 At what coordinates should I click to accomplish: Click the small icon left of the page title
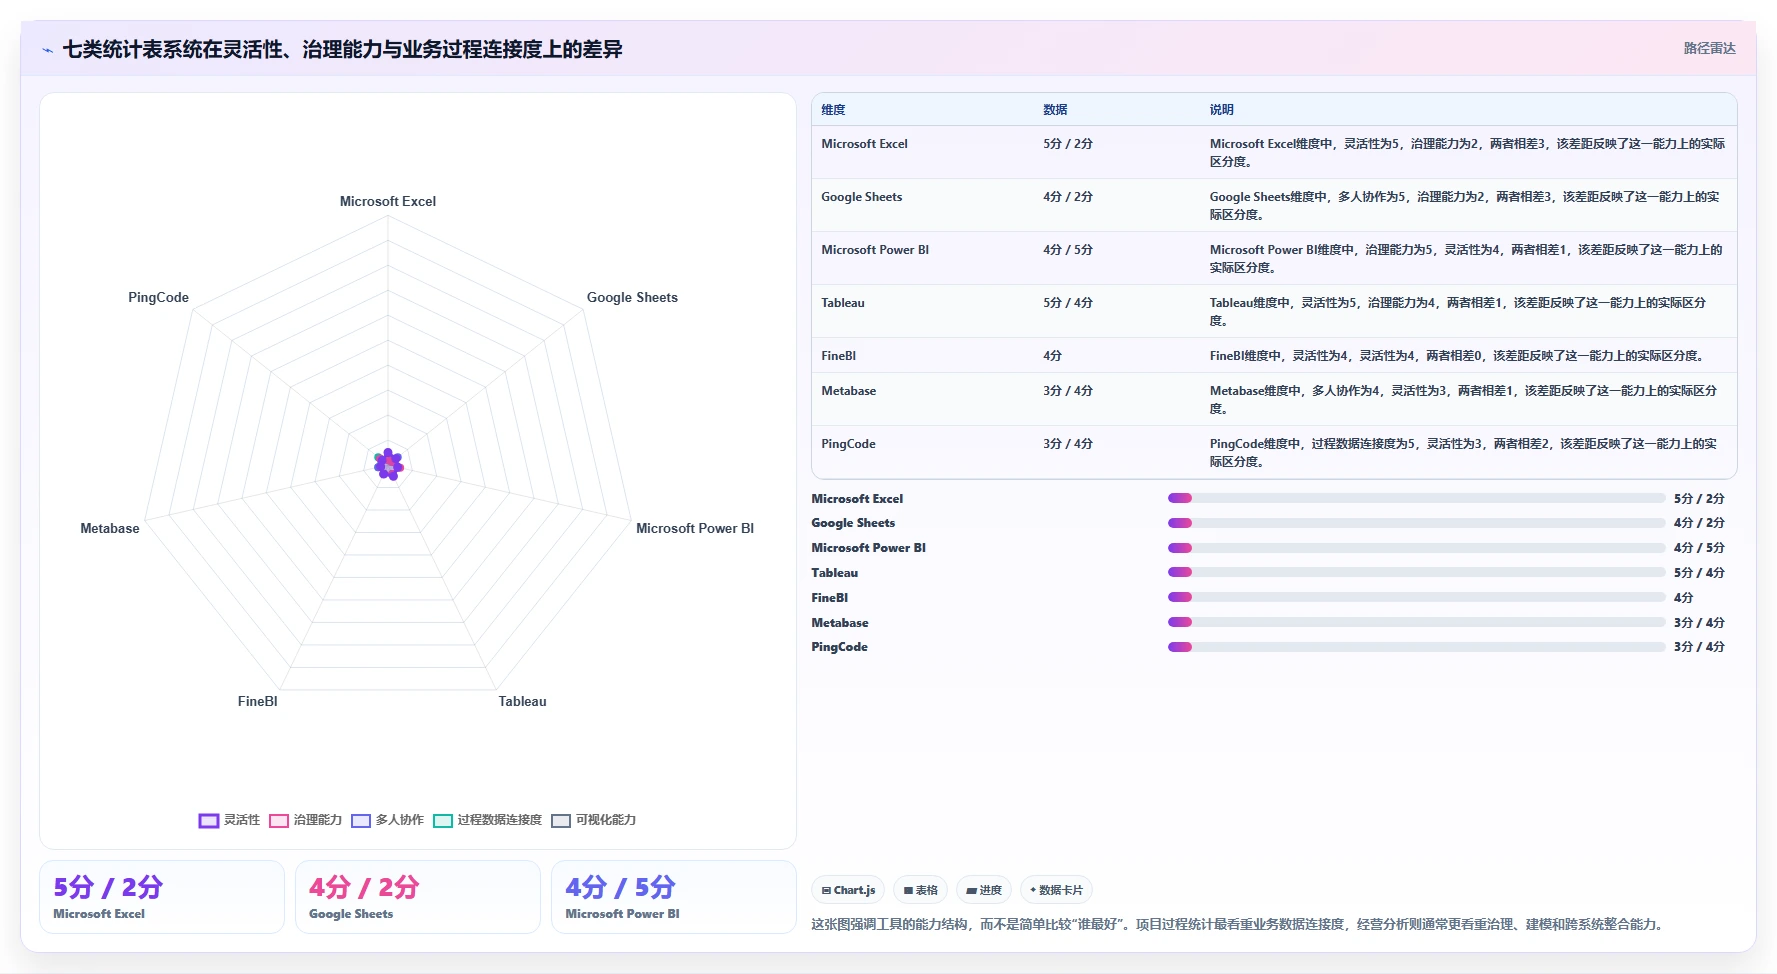pos(47,50)
